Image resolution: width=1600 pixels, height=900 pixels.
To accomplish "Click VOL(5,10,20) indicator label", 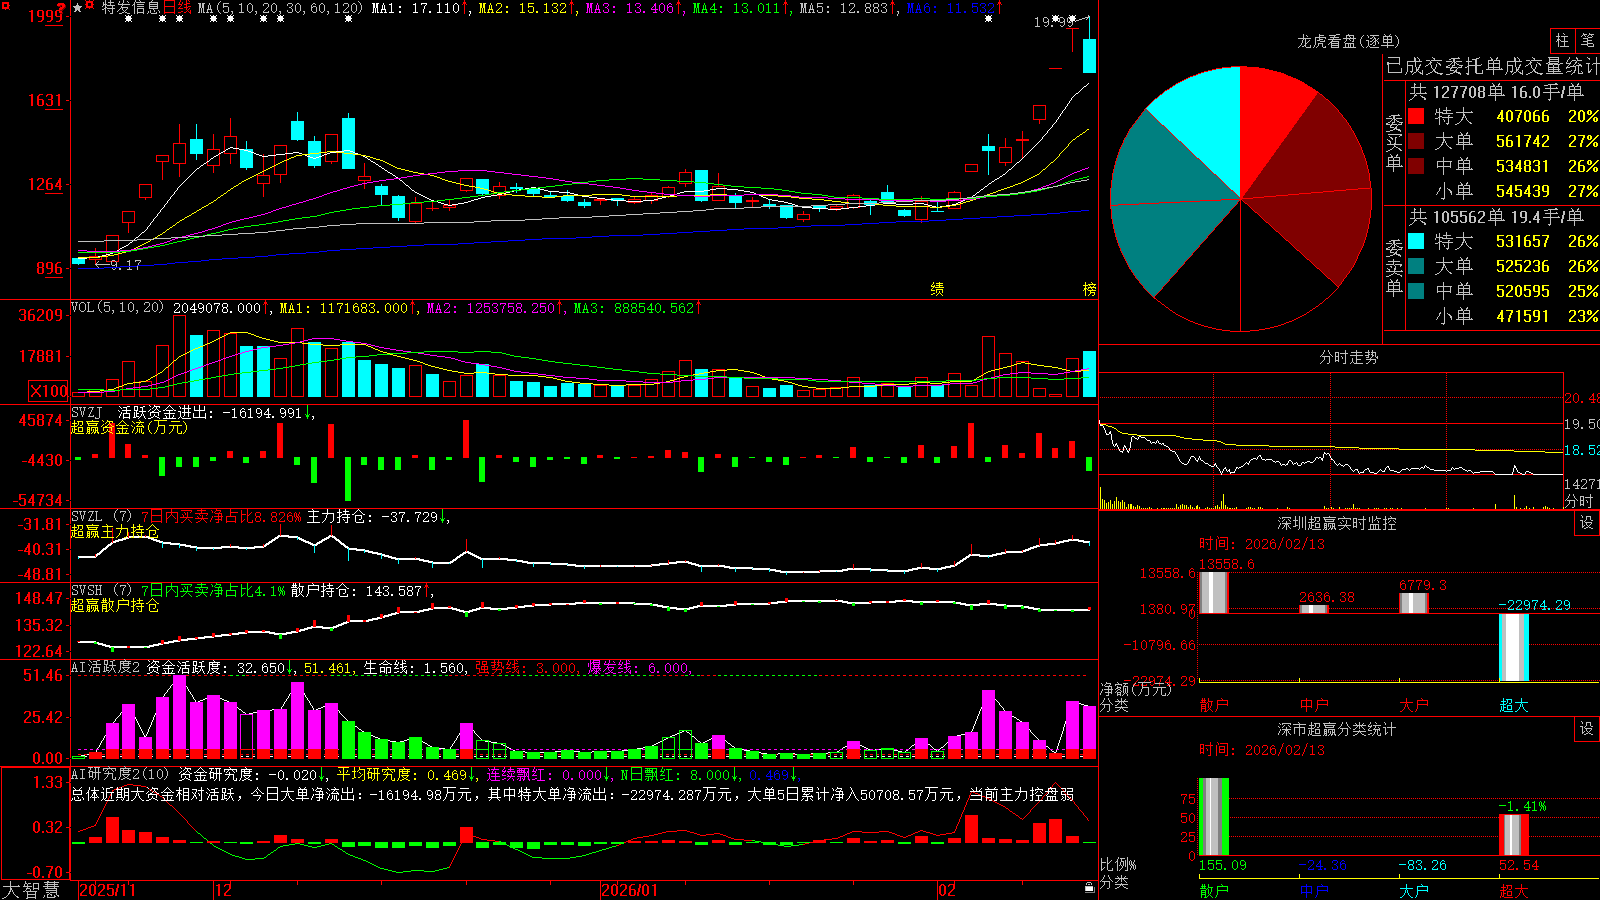I will coord(118,308).
